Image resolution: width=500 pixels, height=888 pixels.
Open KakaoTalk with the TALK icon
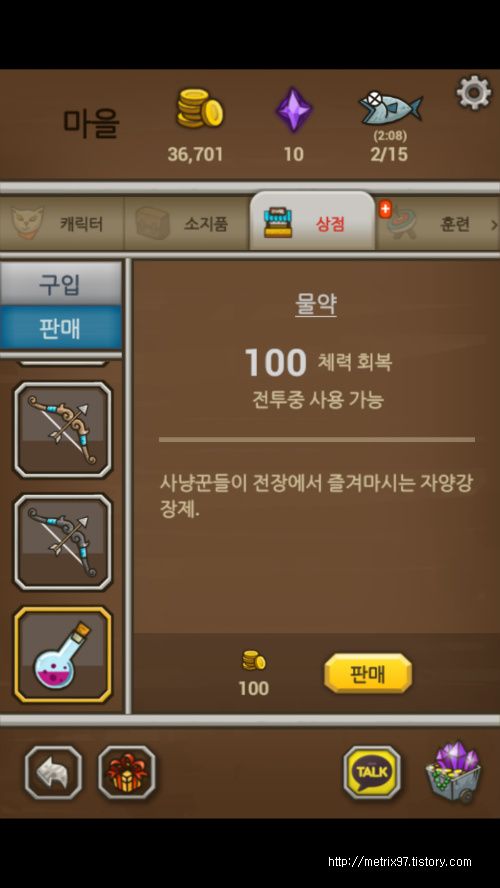(x=372, y=772)
